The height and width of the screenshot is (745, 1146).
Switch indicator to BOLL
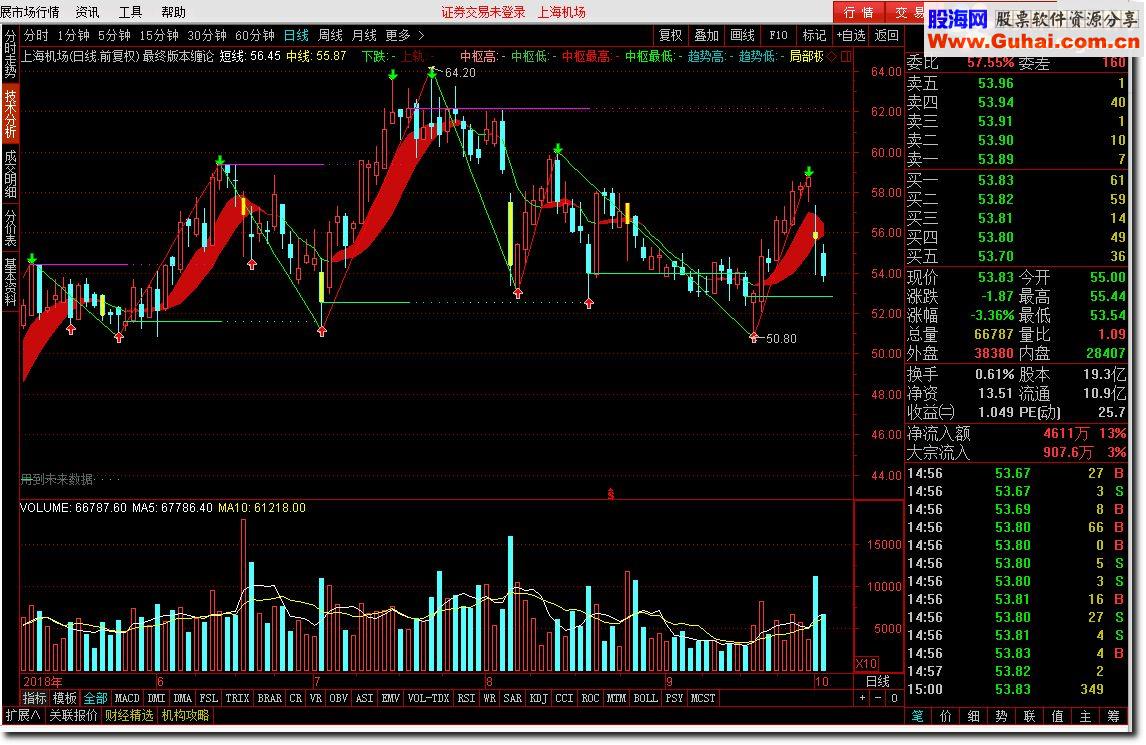pyautogui.click(x=645, y=698)
